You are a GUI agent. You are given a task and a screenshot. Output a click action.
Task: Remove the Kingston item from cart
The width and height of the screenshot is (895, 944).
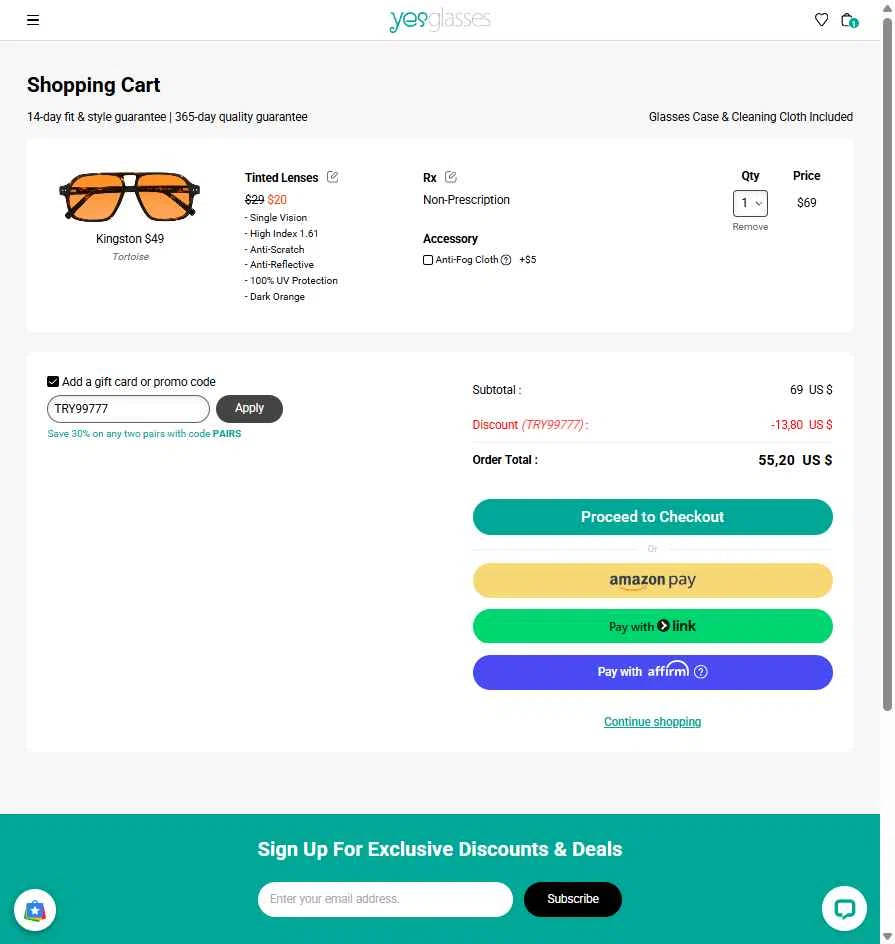(x=750, y=227)
